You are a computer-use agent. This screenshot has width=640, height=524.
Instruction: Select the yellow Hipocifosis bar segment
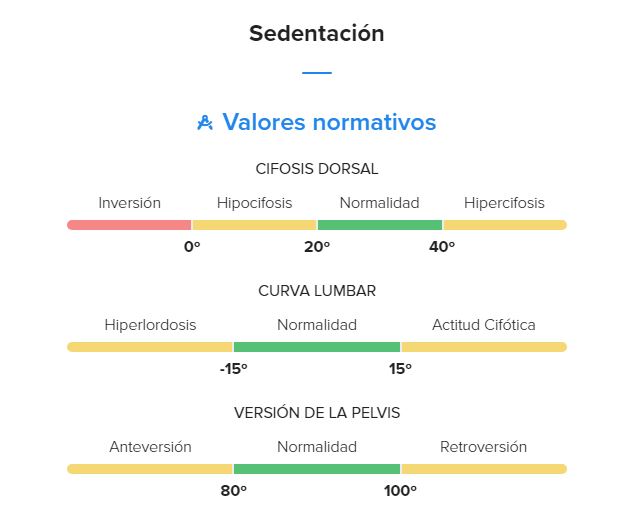click(x=254, y=225)
